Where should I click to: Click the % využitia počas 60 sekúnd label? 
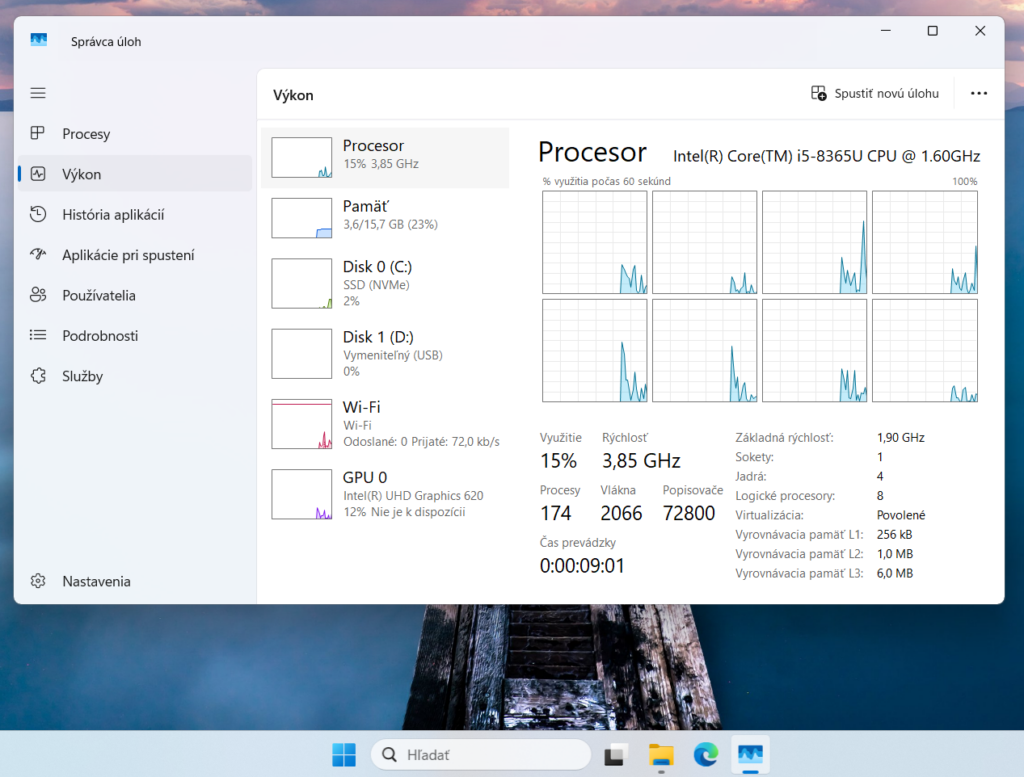coord(607,181)
